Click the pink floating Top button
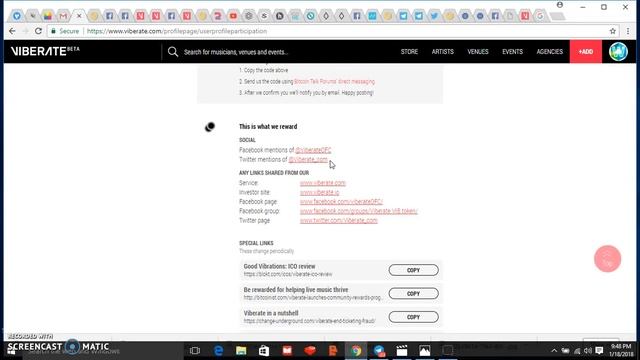This screenshot has width=640, height=360. coord(607,259)
